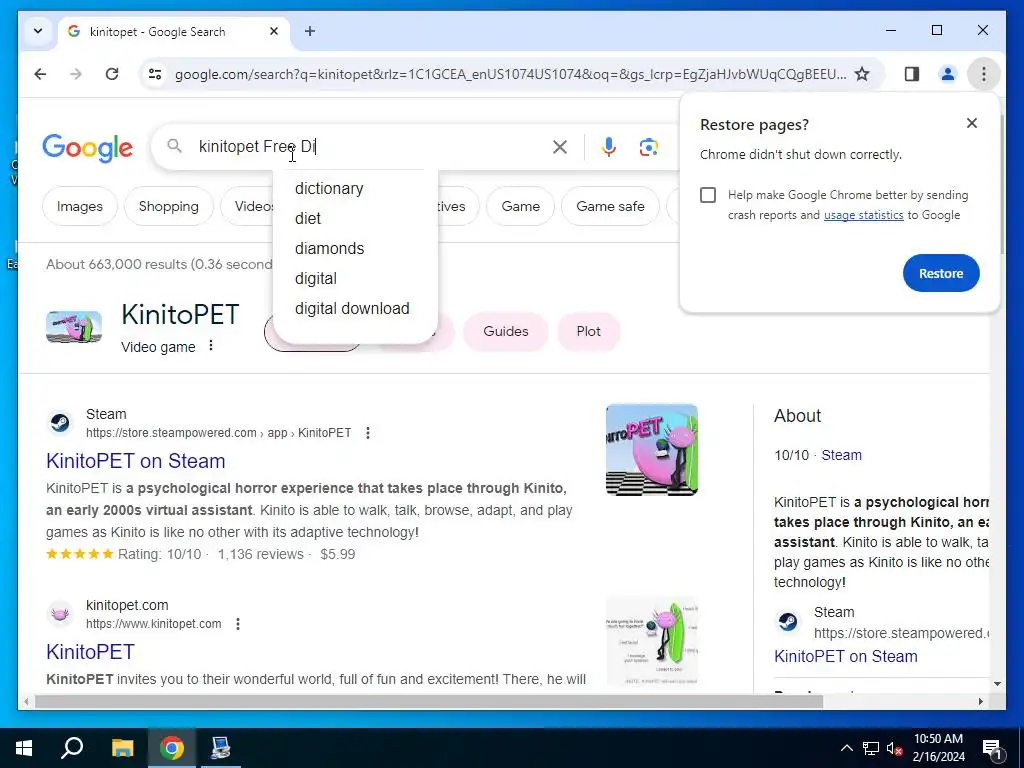Open site information icon in address bar
This screenshot has width=1024, height=768.
[x=155, y=74]
